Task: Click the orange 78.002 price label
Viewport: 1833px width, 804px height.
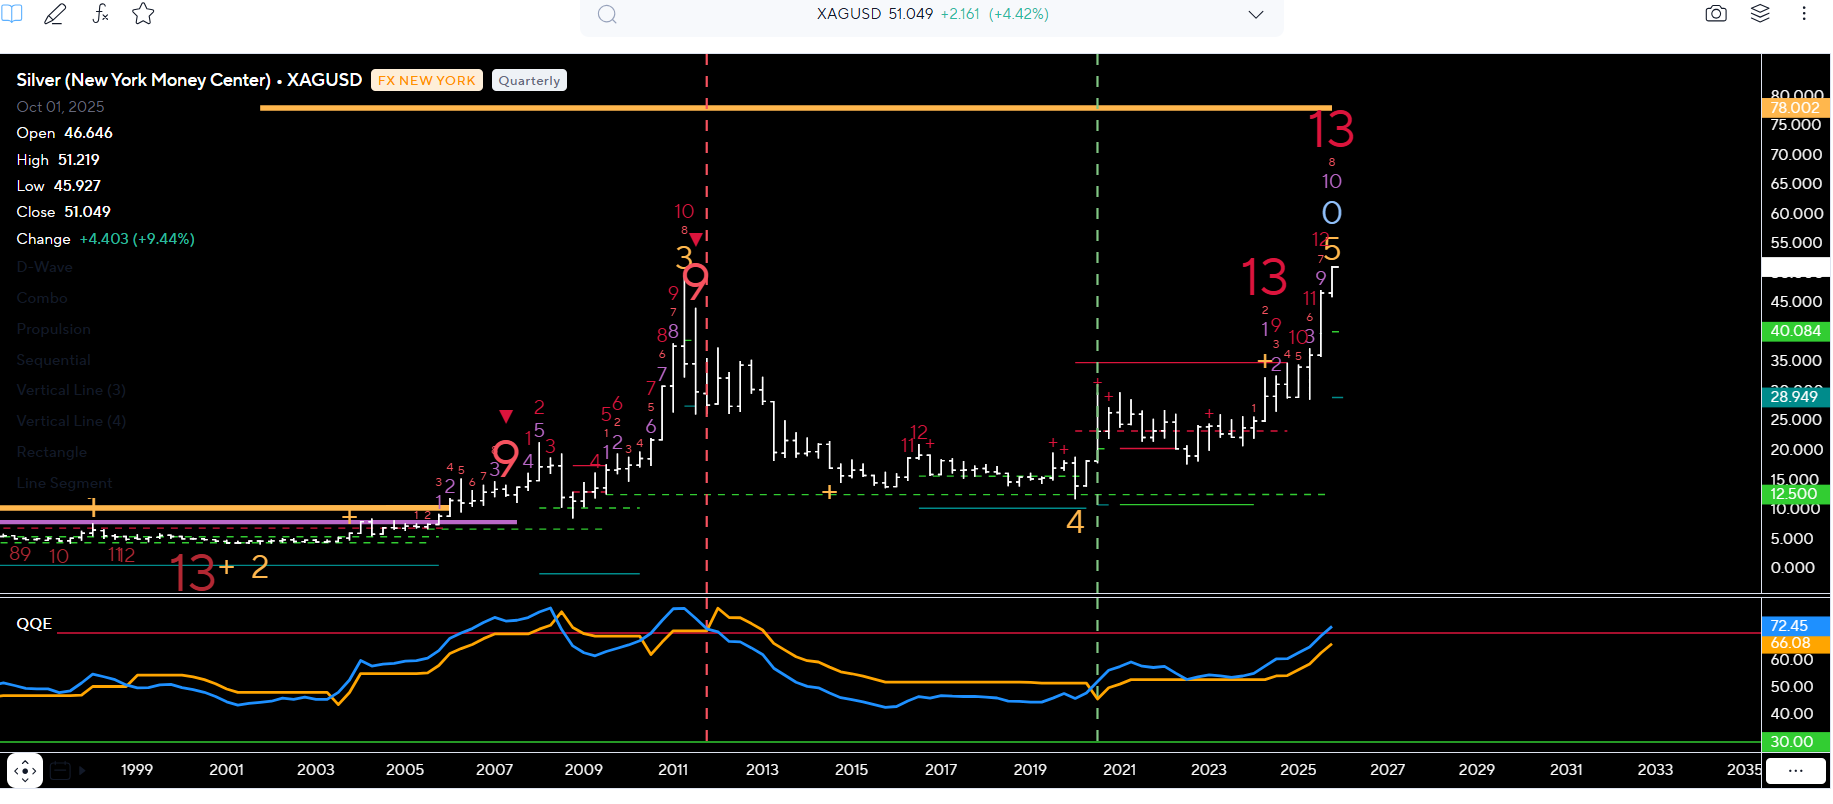Action: coord(1794,108)
